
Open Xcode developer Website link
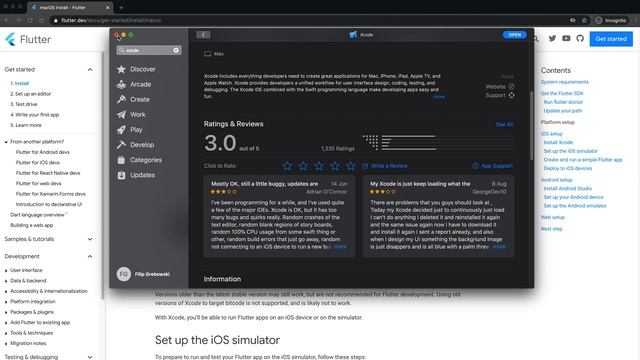(x=500, y=87)
